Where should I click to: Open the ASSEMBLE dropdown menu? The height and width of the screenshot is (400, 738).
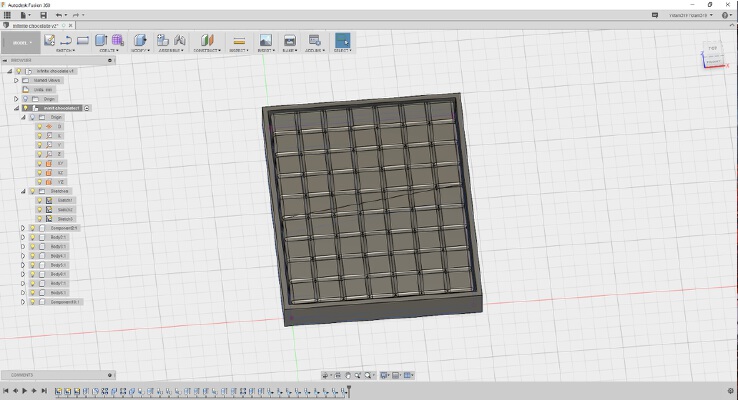click(171, 50)
